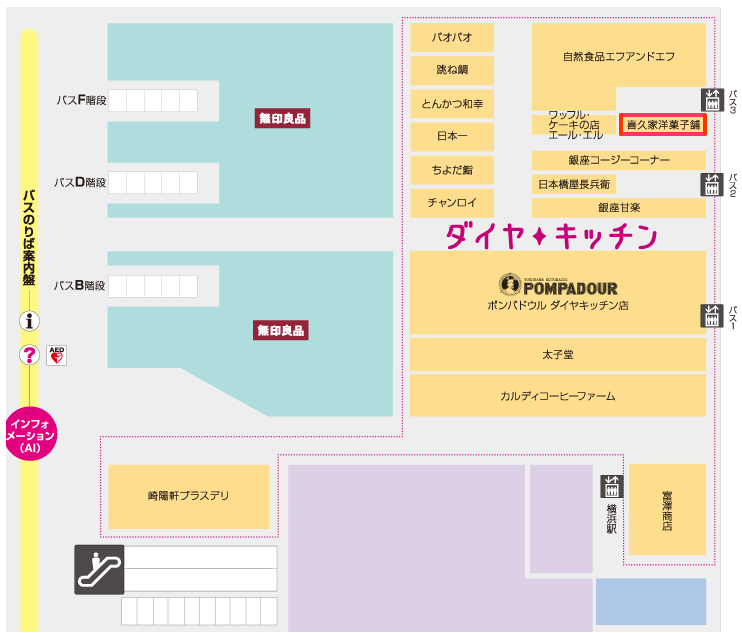Click the pink インフォメーション(AI) circle
742x633 pixels.
[x=30, y=432]
